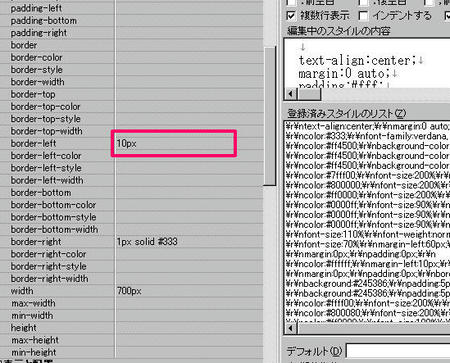
Task: Select the padding-left property row
Action: (132, 8)
